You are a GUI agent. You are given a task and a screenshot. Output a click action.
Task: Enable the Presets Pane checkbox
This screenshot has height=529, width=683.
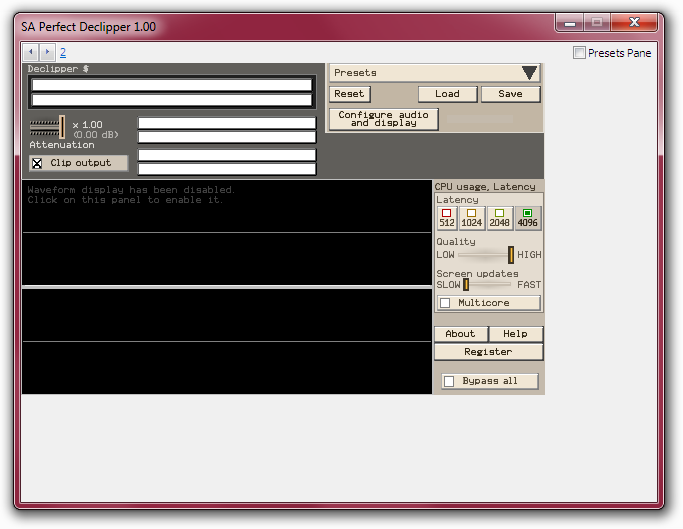coord(579,53)
